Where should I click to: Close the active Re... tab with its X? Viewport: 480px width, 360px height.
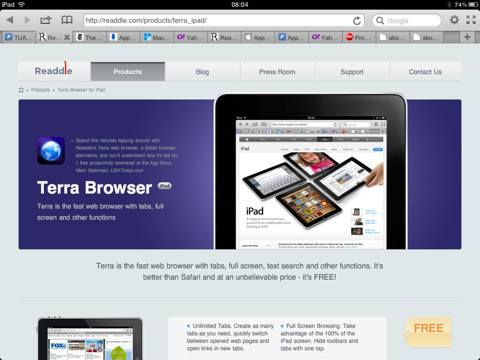(67, 37)
